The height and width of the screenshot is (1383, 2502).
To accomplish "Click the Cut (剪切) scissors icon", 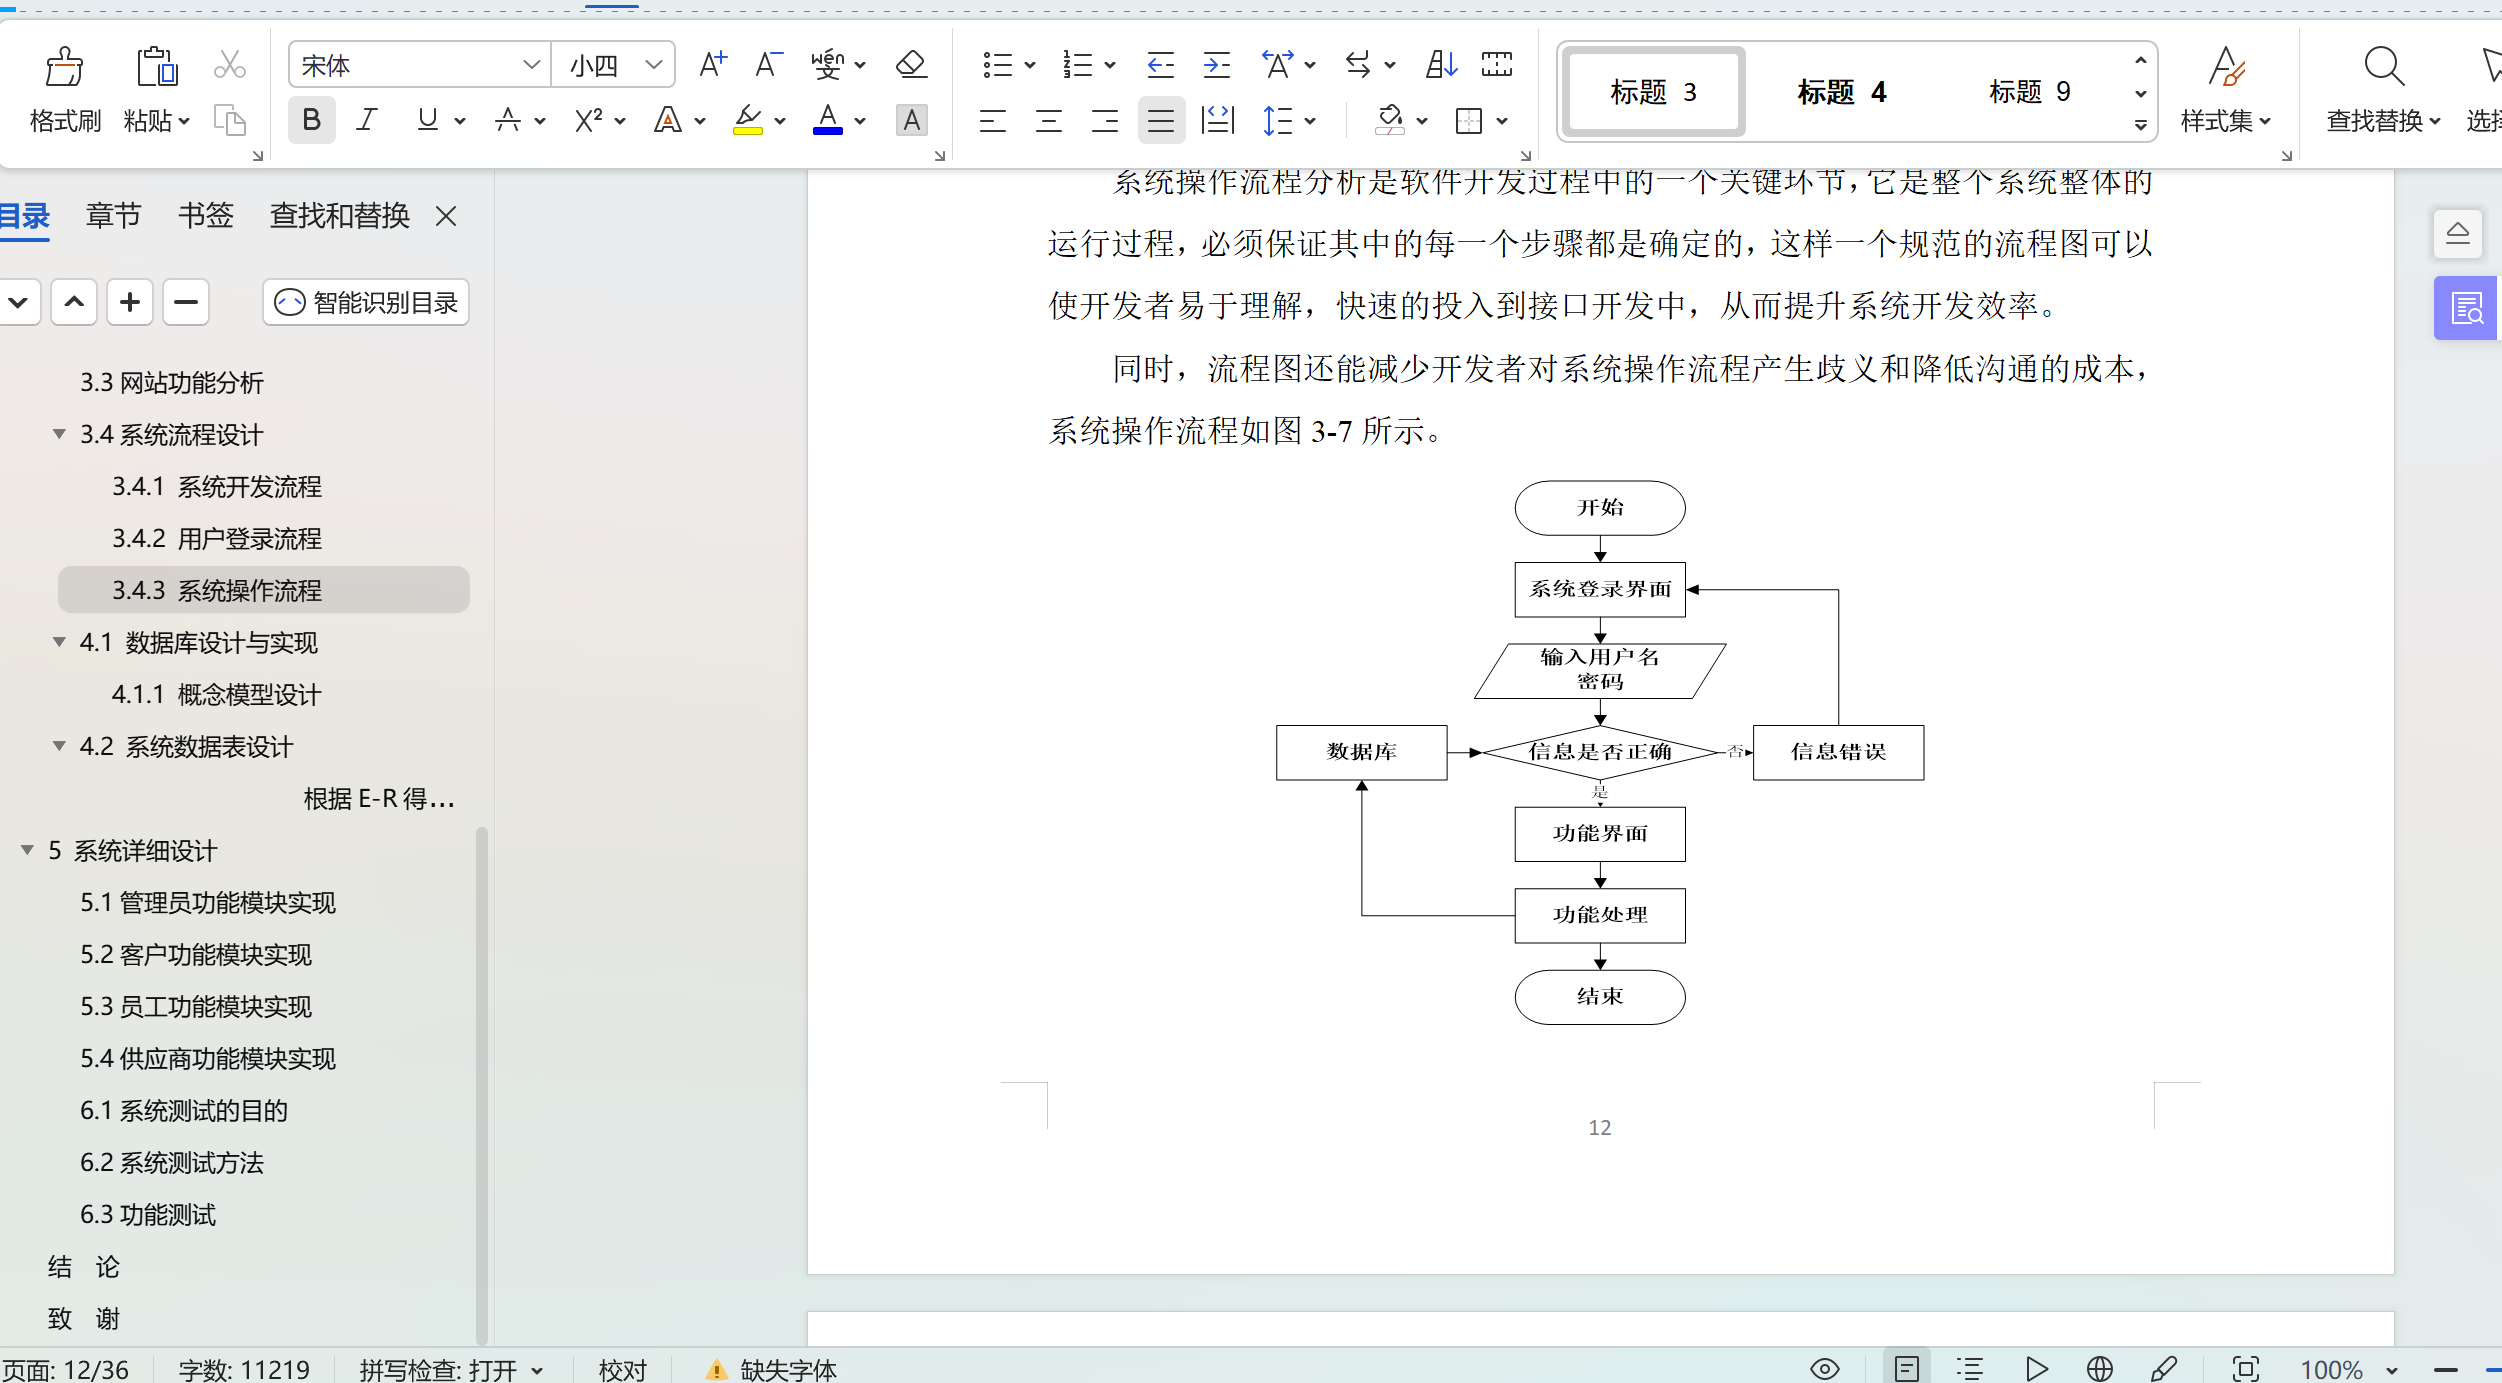I will pos(229,63).
